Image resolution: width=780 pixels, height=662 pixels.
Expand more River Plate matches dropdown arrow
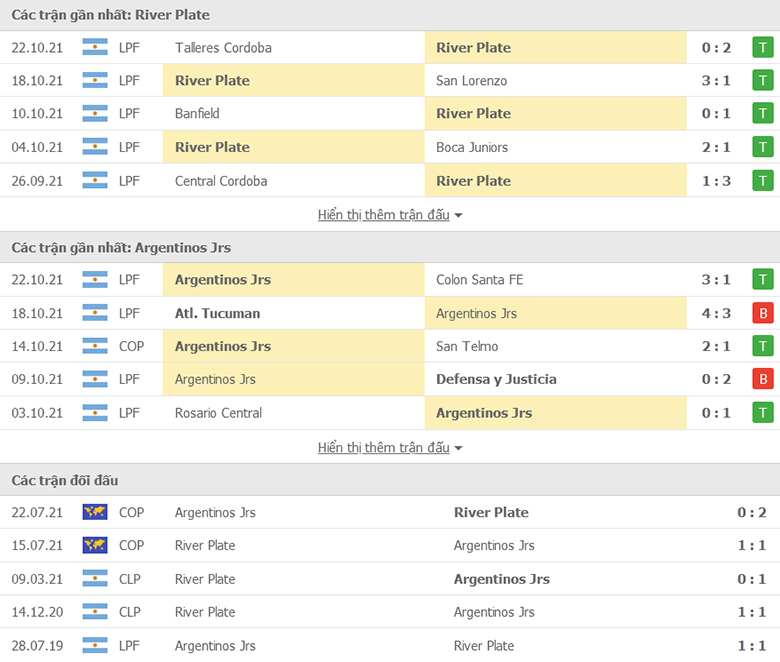pyautogui.click(x=459, y=215)
